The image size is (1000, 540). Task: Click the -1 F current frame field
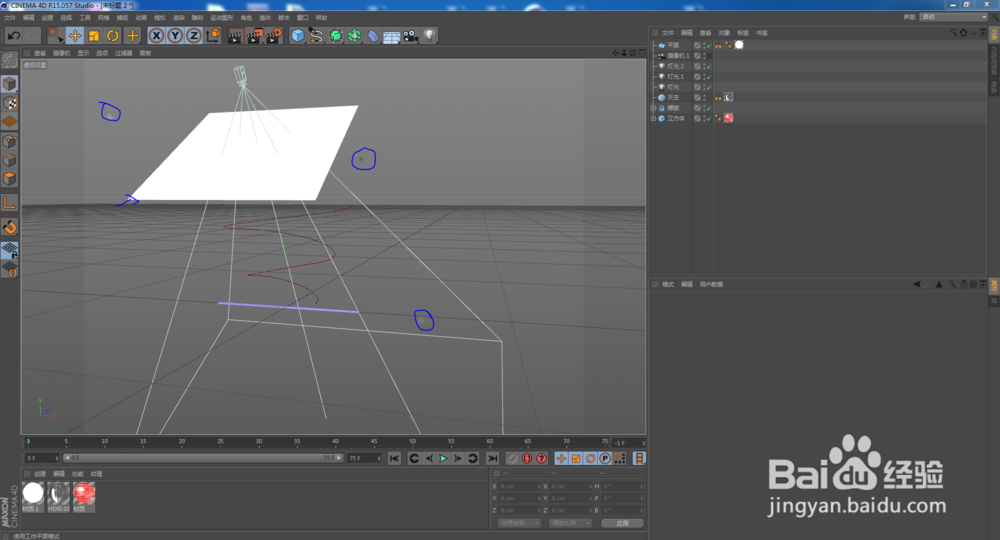click(629, 443)
